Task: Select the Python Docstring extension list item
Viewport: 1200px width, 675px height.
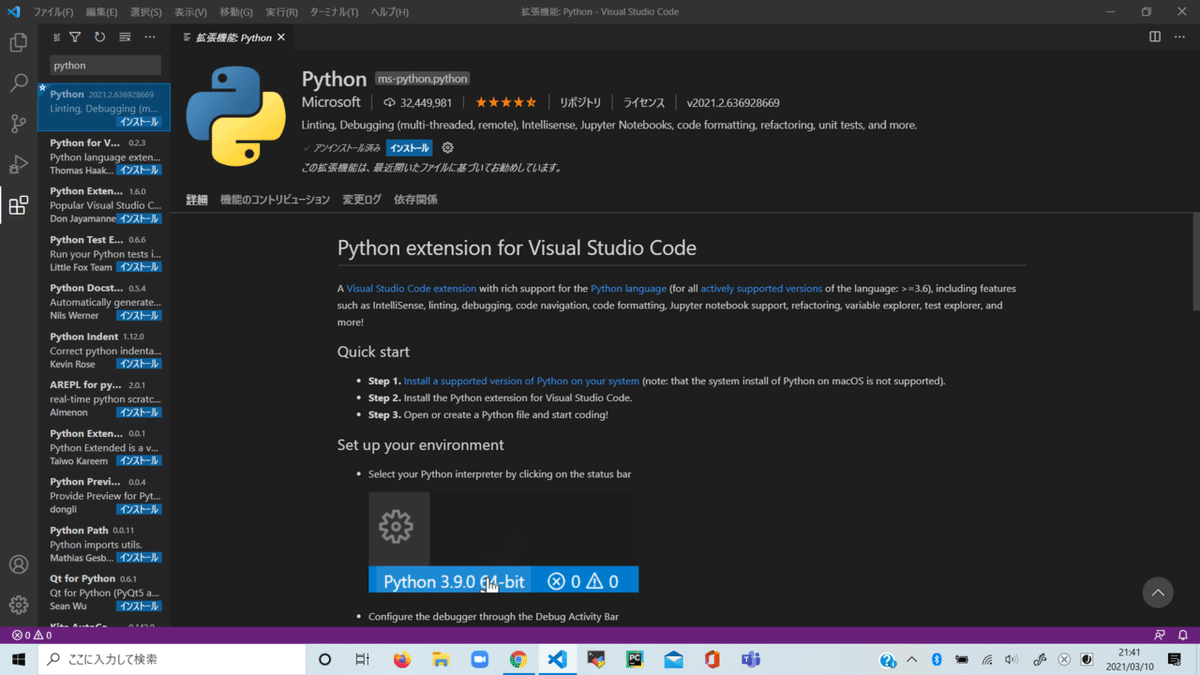Action: [104, 302]
